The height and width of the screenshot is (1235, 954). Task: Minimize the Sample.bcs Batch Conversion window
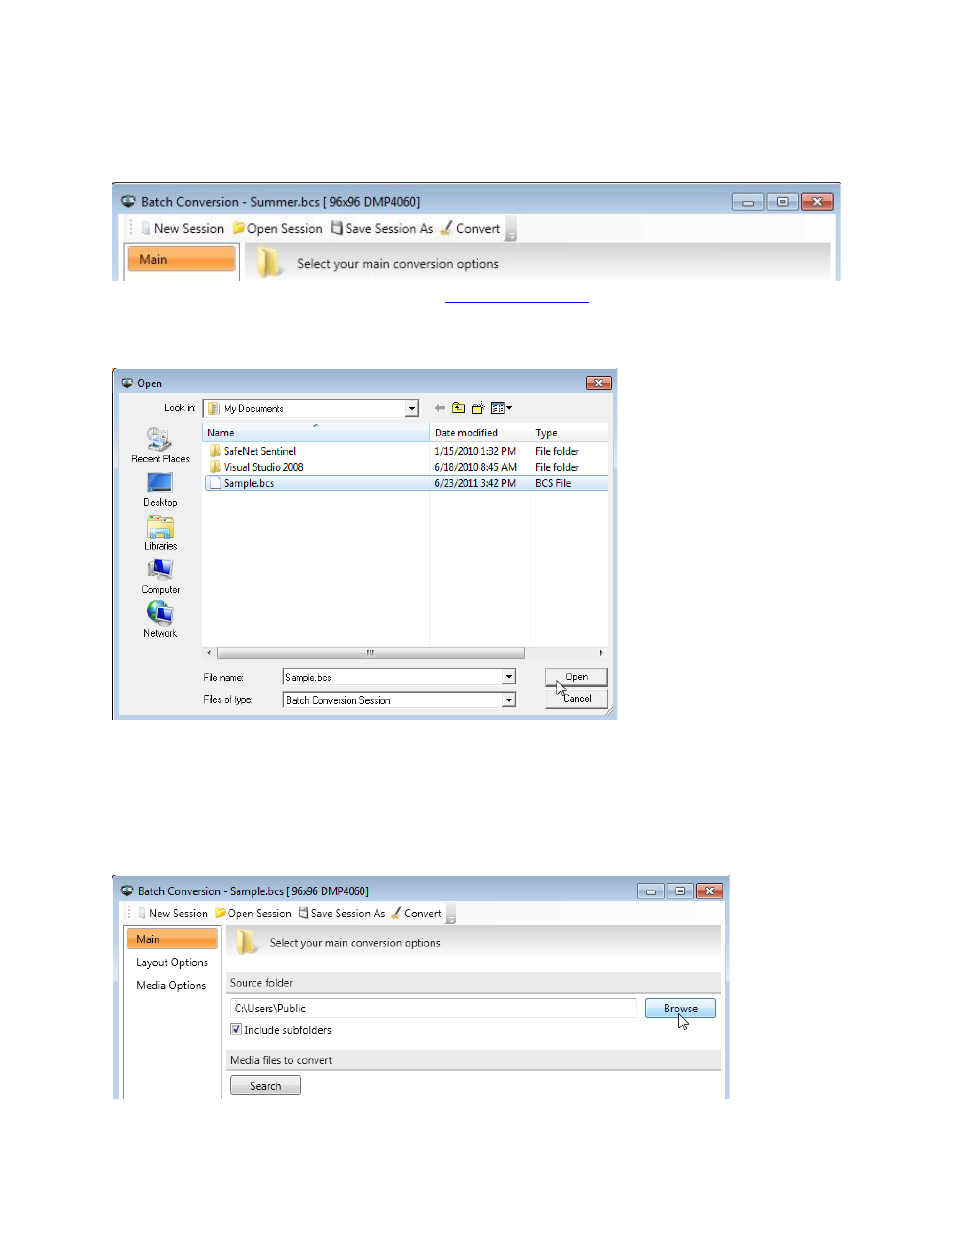pos(650,891)
